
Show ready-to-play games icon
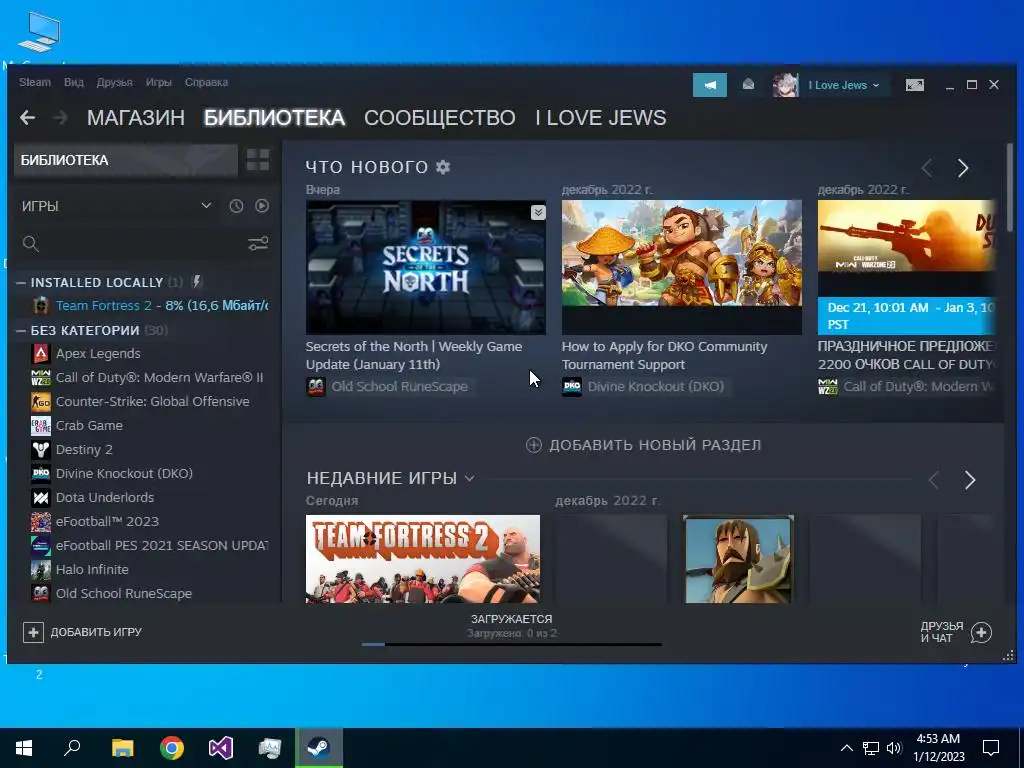(x=262, y=206)
